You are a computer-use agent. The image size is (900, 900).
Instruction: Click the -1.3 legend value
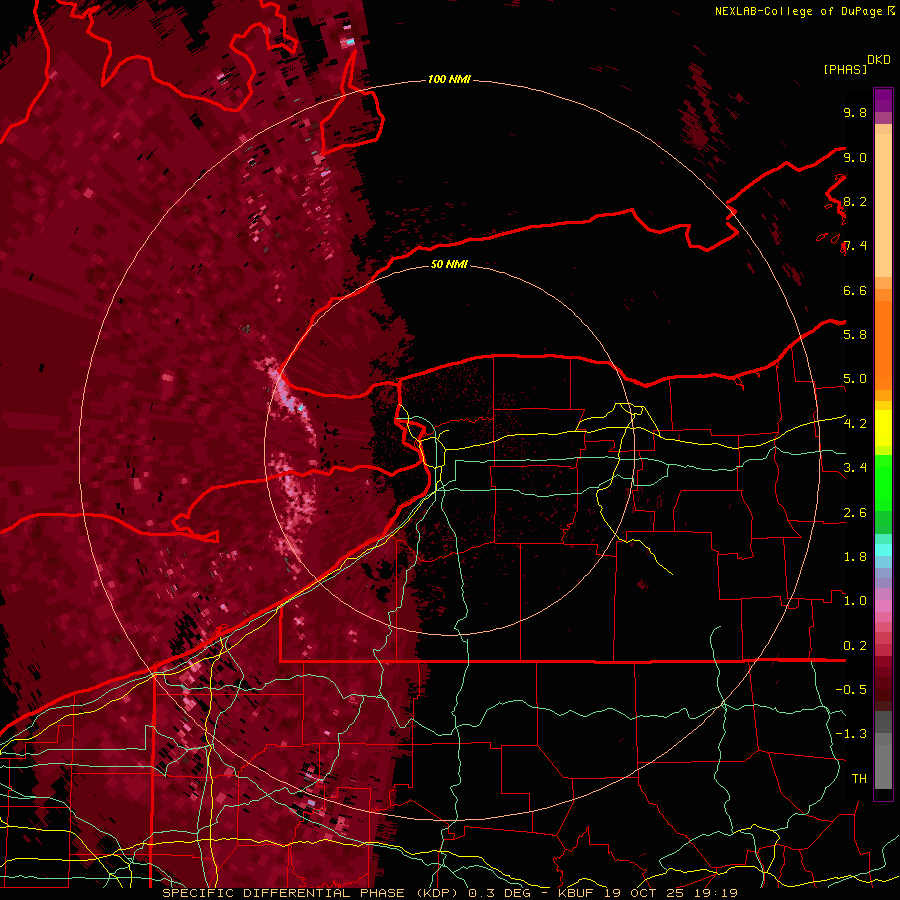(x=851, y=734)
